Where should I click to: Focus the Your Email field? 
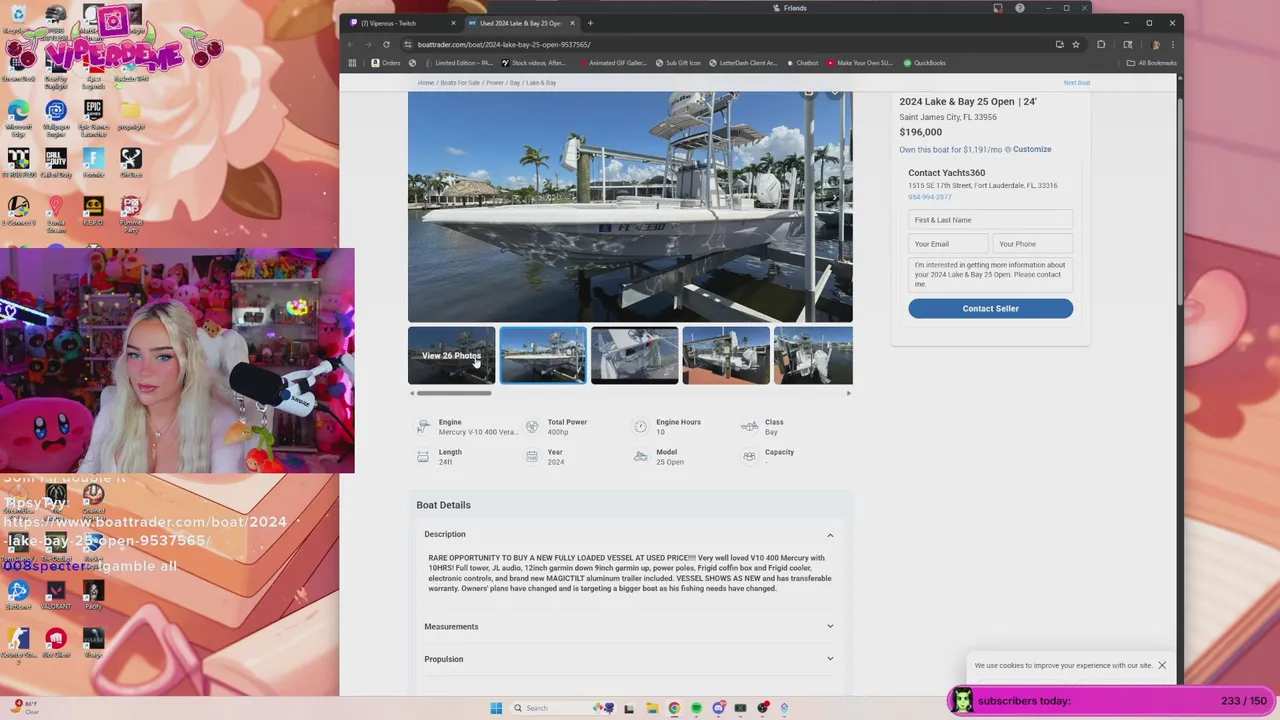tap(948, 244)
